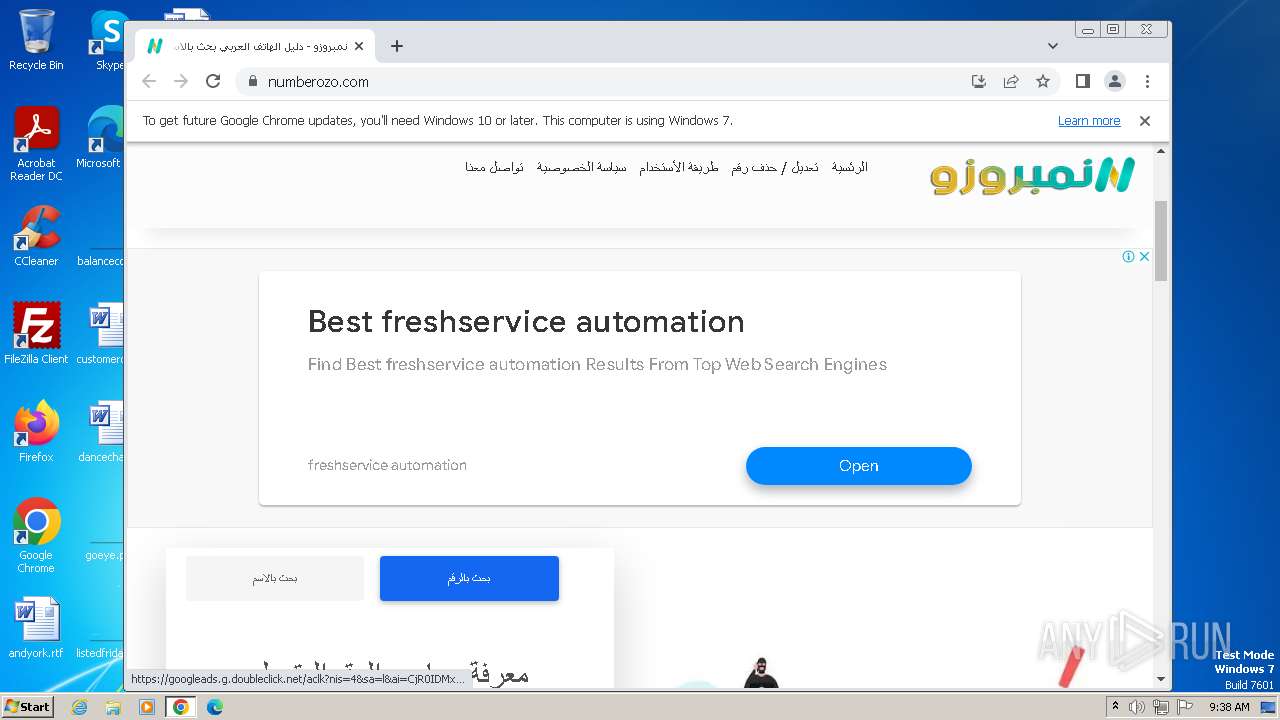Select the بحث بالرقم search tab

[469, 579]
